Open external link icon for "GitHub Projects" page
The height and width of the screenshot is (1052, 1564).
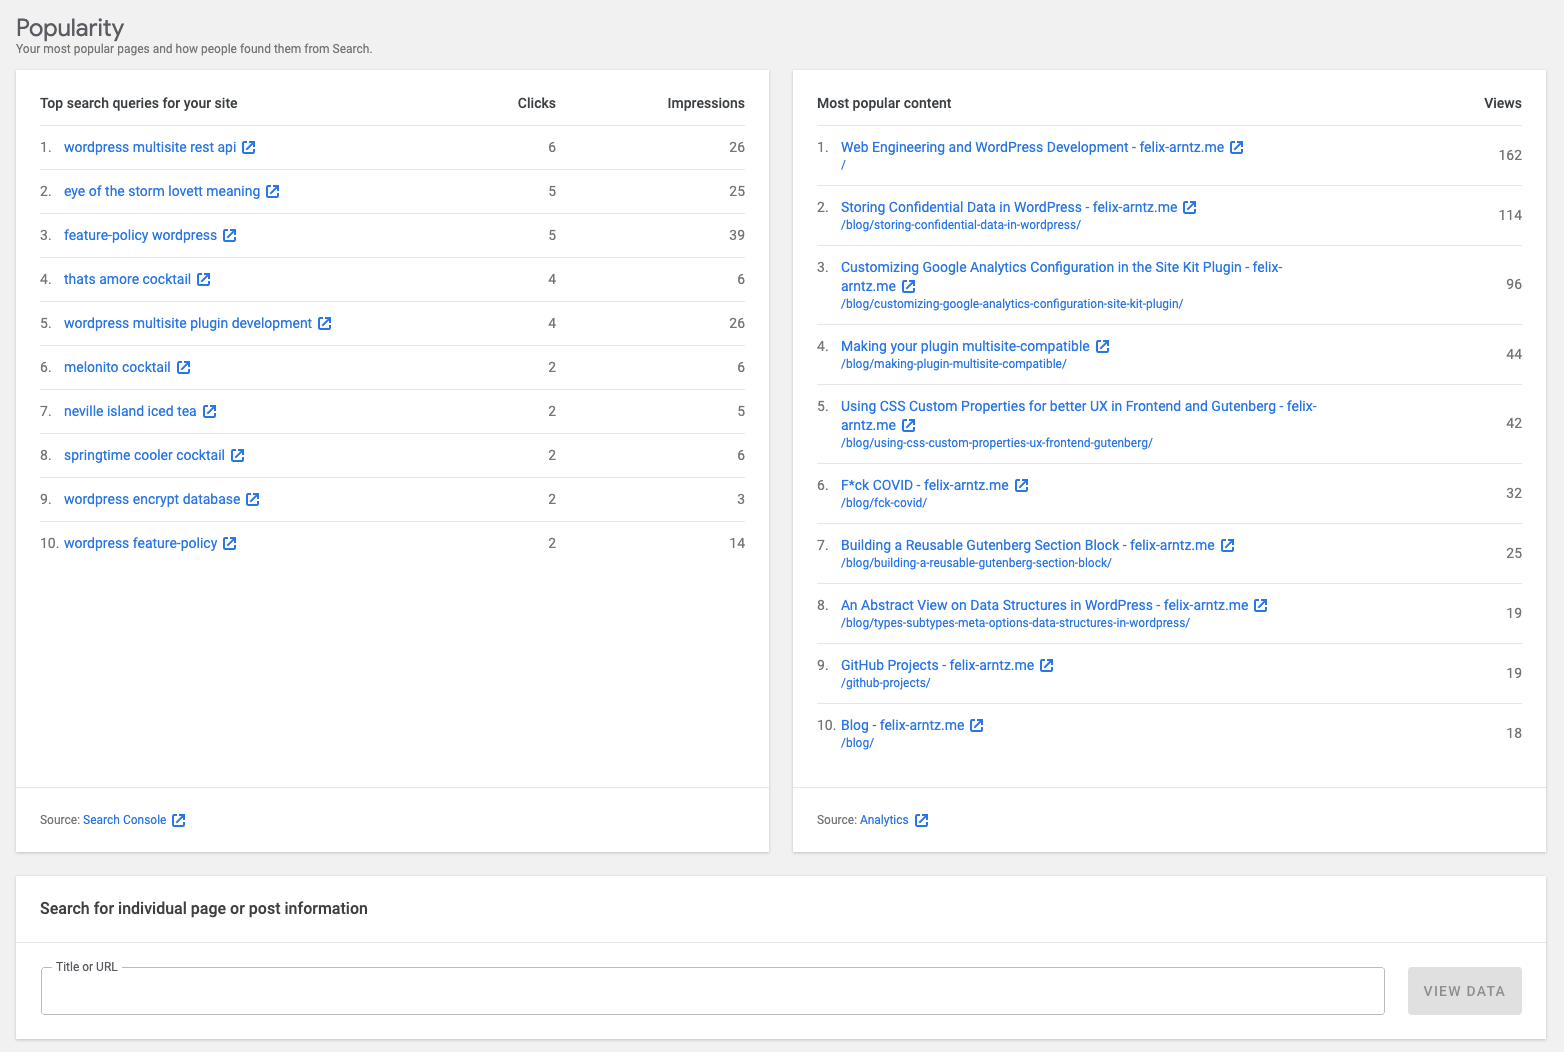tap(1046, 665)
